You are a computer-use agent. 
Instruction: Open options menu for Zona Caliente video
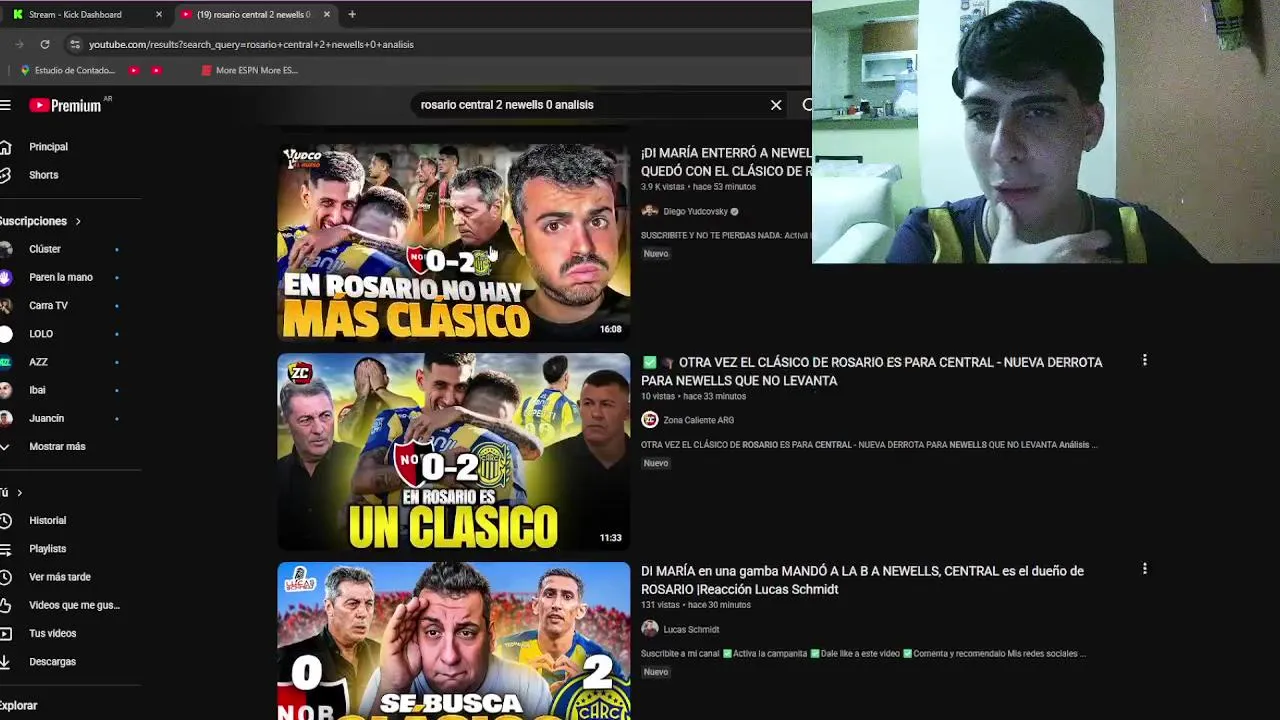coord(1145,360)
